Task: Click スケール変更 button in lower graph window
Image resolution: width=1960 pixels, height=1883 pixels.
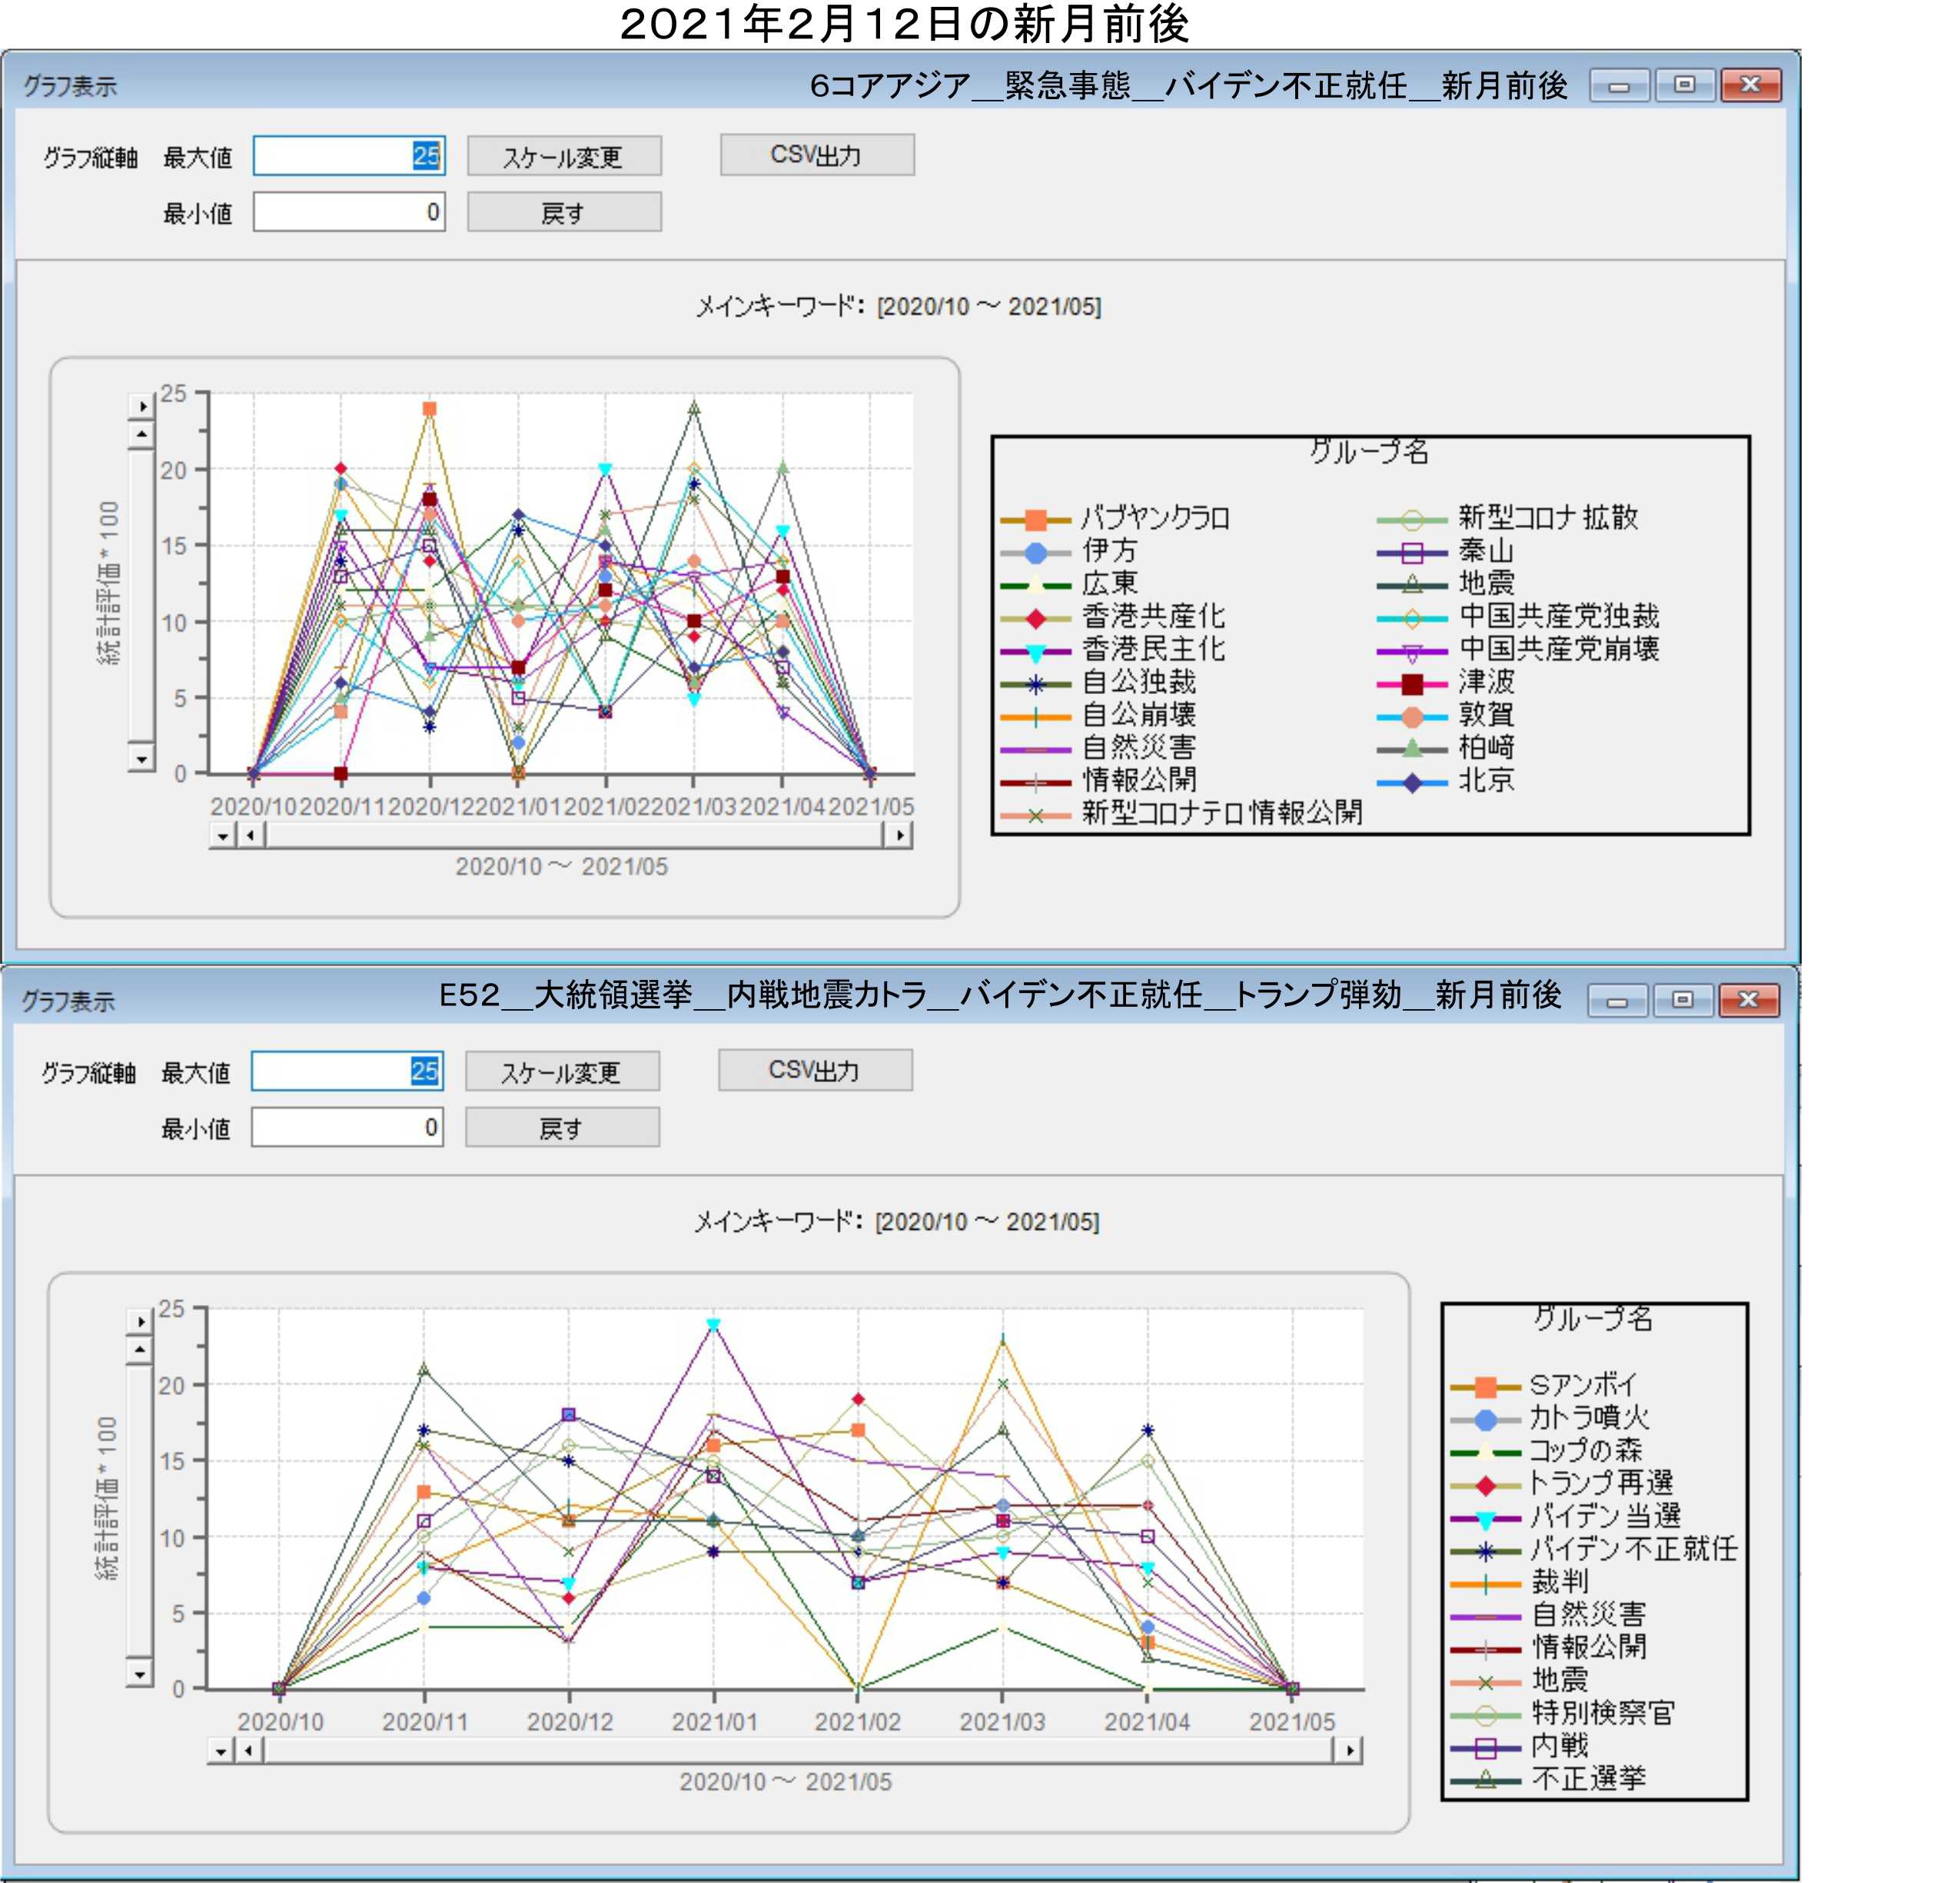Action: [561, 1072]
